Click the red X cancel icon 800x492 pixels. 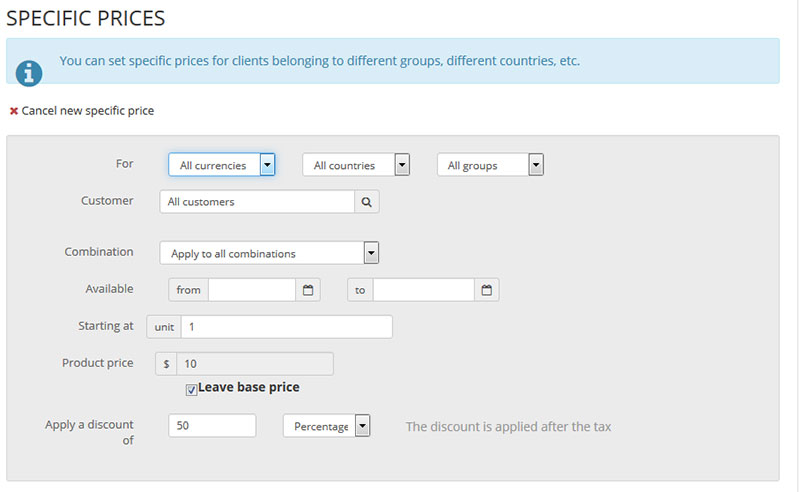14,111
